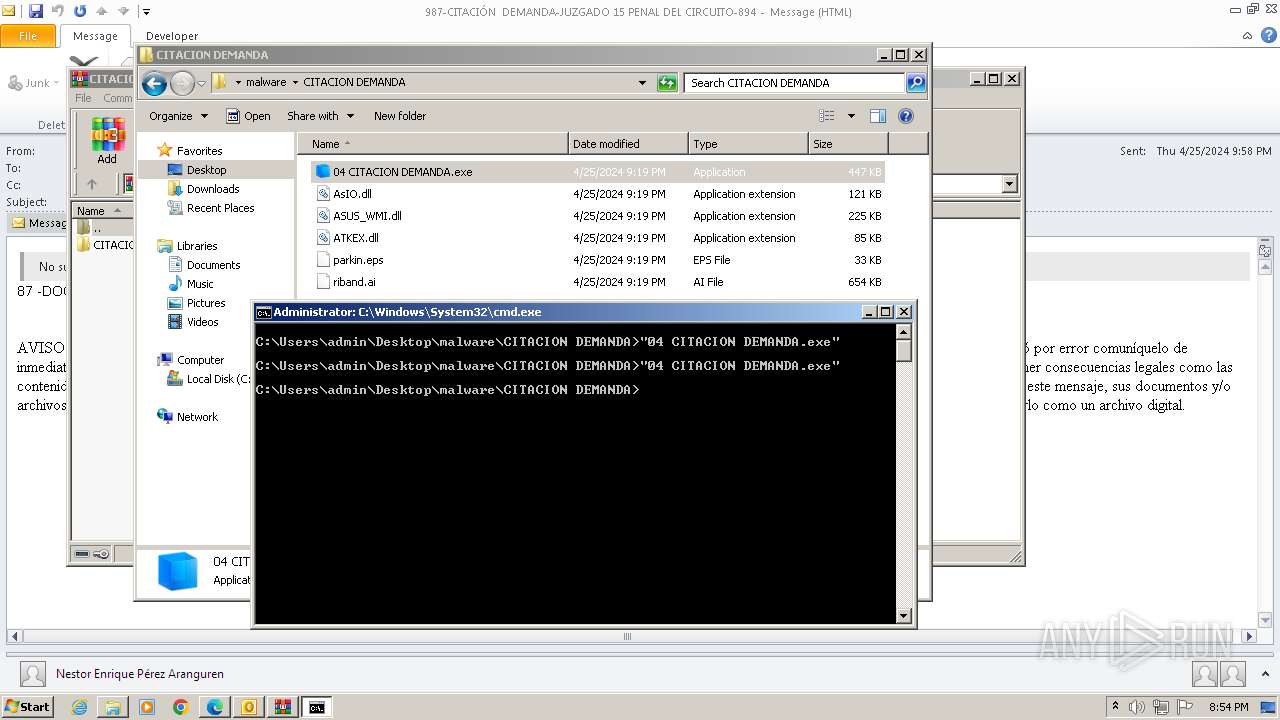Sort by the Size column header

click(848, 144)
